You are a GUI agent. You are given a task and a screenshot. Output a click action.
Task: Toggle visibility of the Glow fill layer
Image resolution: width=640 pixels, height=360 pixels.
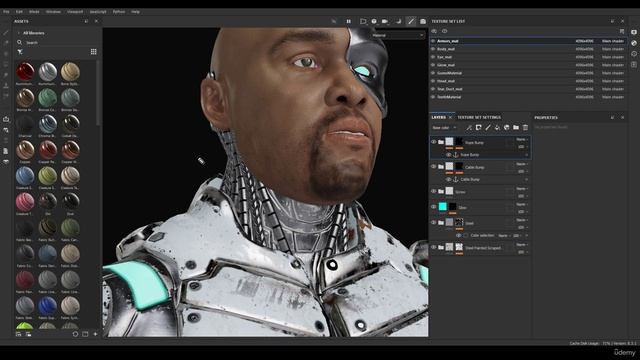tap(433, 207)
